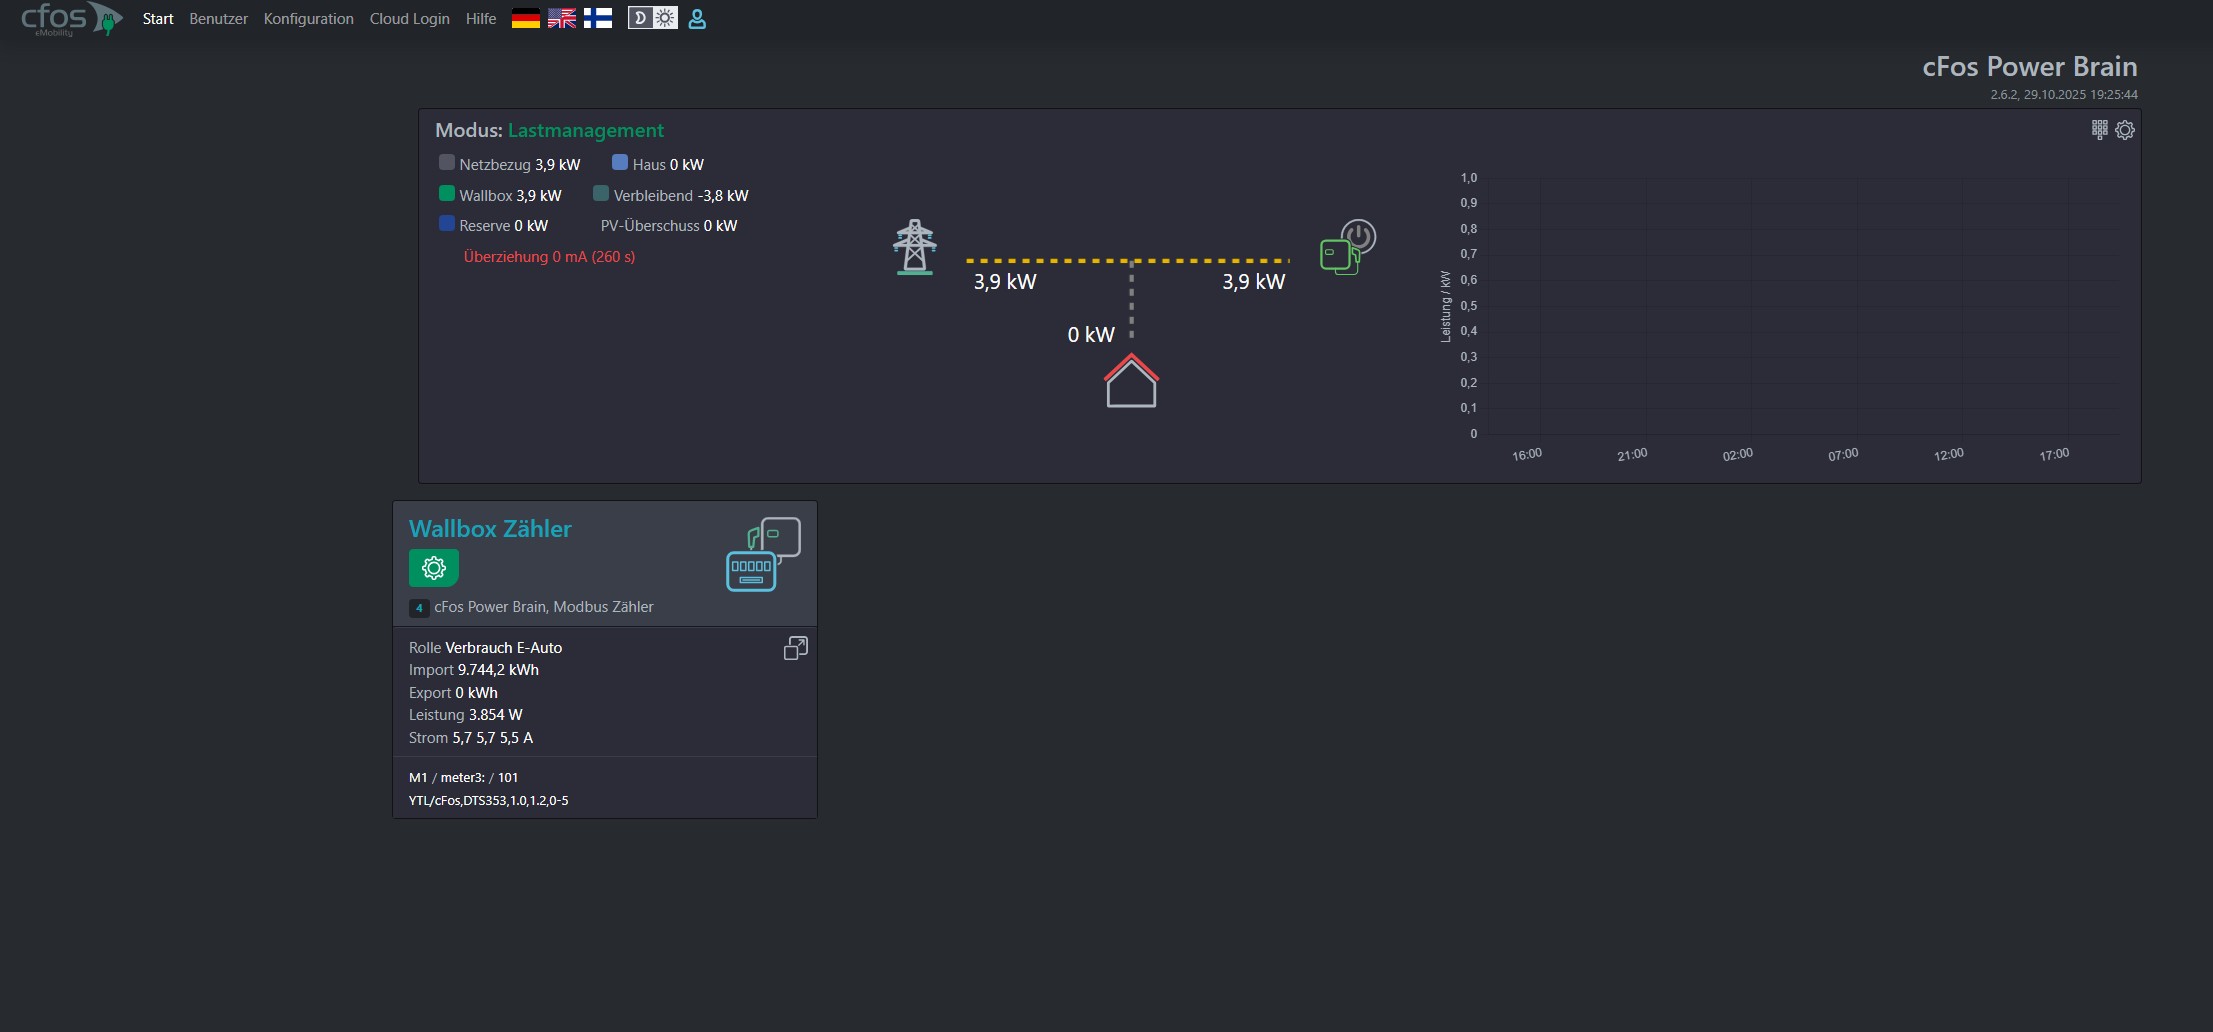Click the power grid pylon icon
This screenshot has height=1032, width=2213.
pos(914,247)
